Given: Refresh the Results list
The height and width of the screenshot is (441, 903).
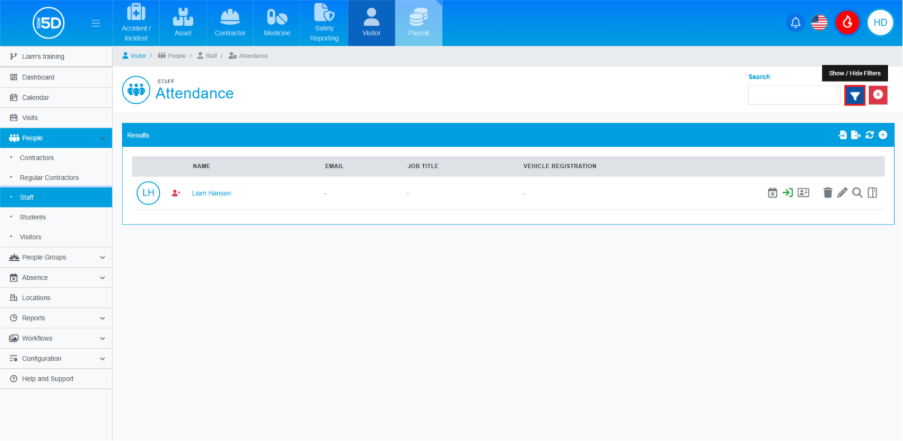Looking at the screenshot, I should coord(869,135).
